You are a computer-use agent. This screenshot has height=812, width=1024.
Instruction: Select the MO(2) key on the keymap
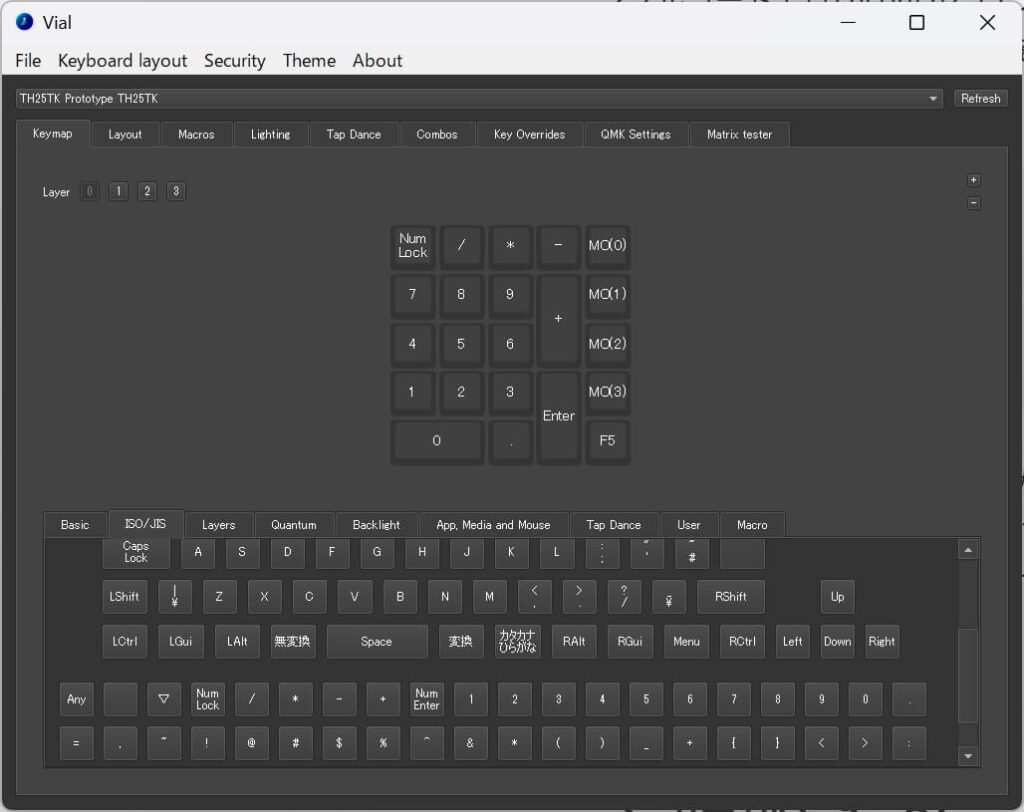pos(607,344)
